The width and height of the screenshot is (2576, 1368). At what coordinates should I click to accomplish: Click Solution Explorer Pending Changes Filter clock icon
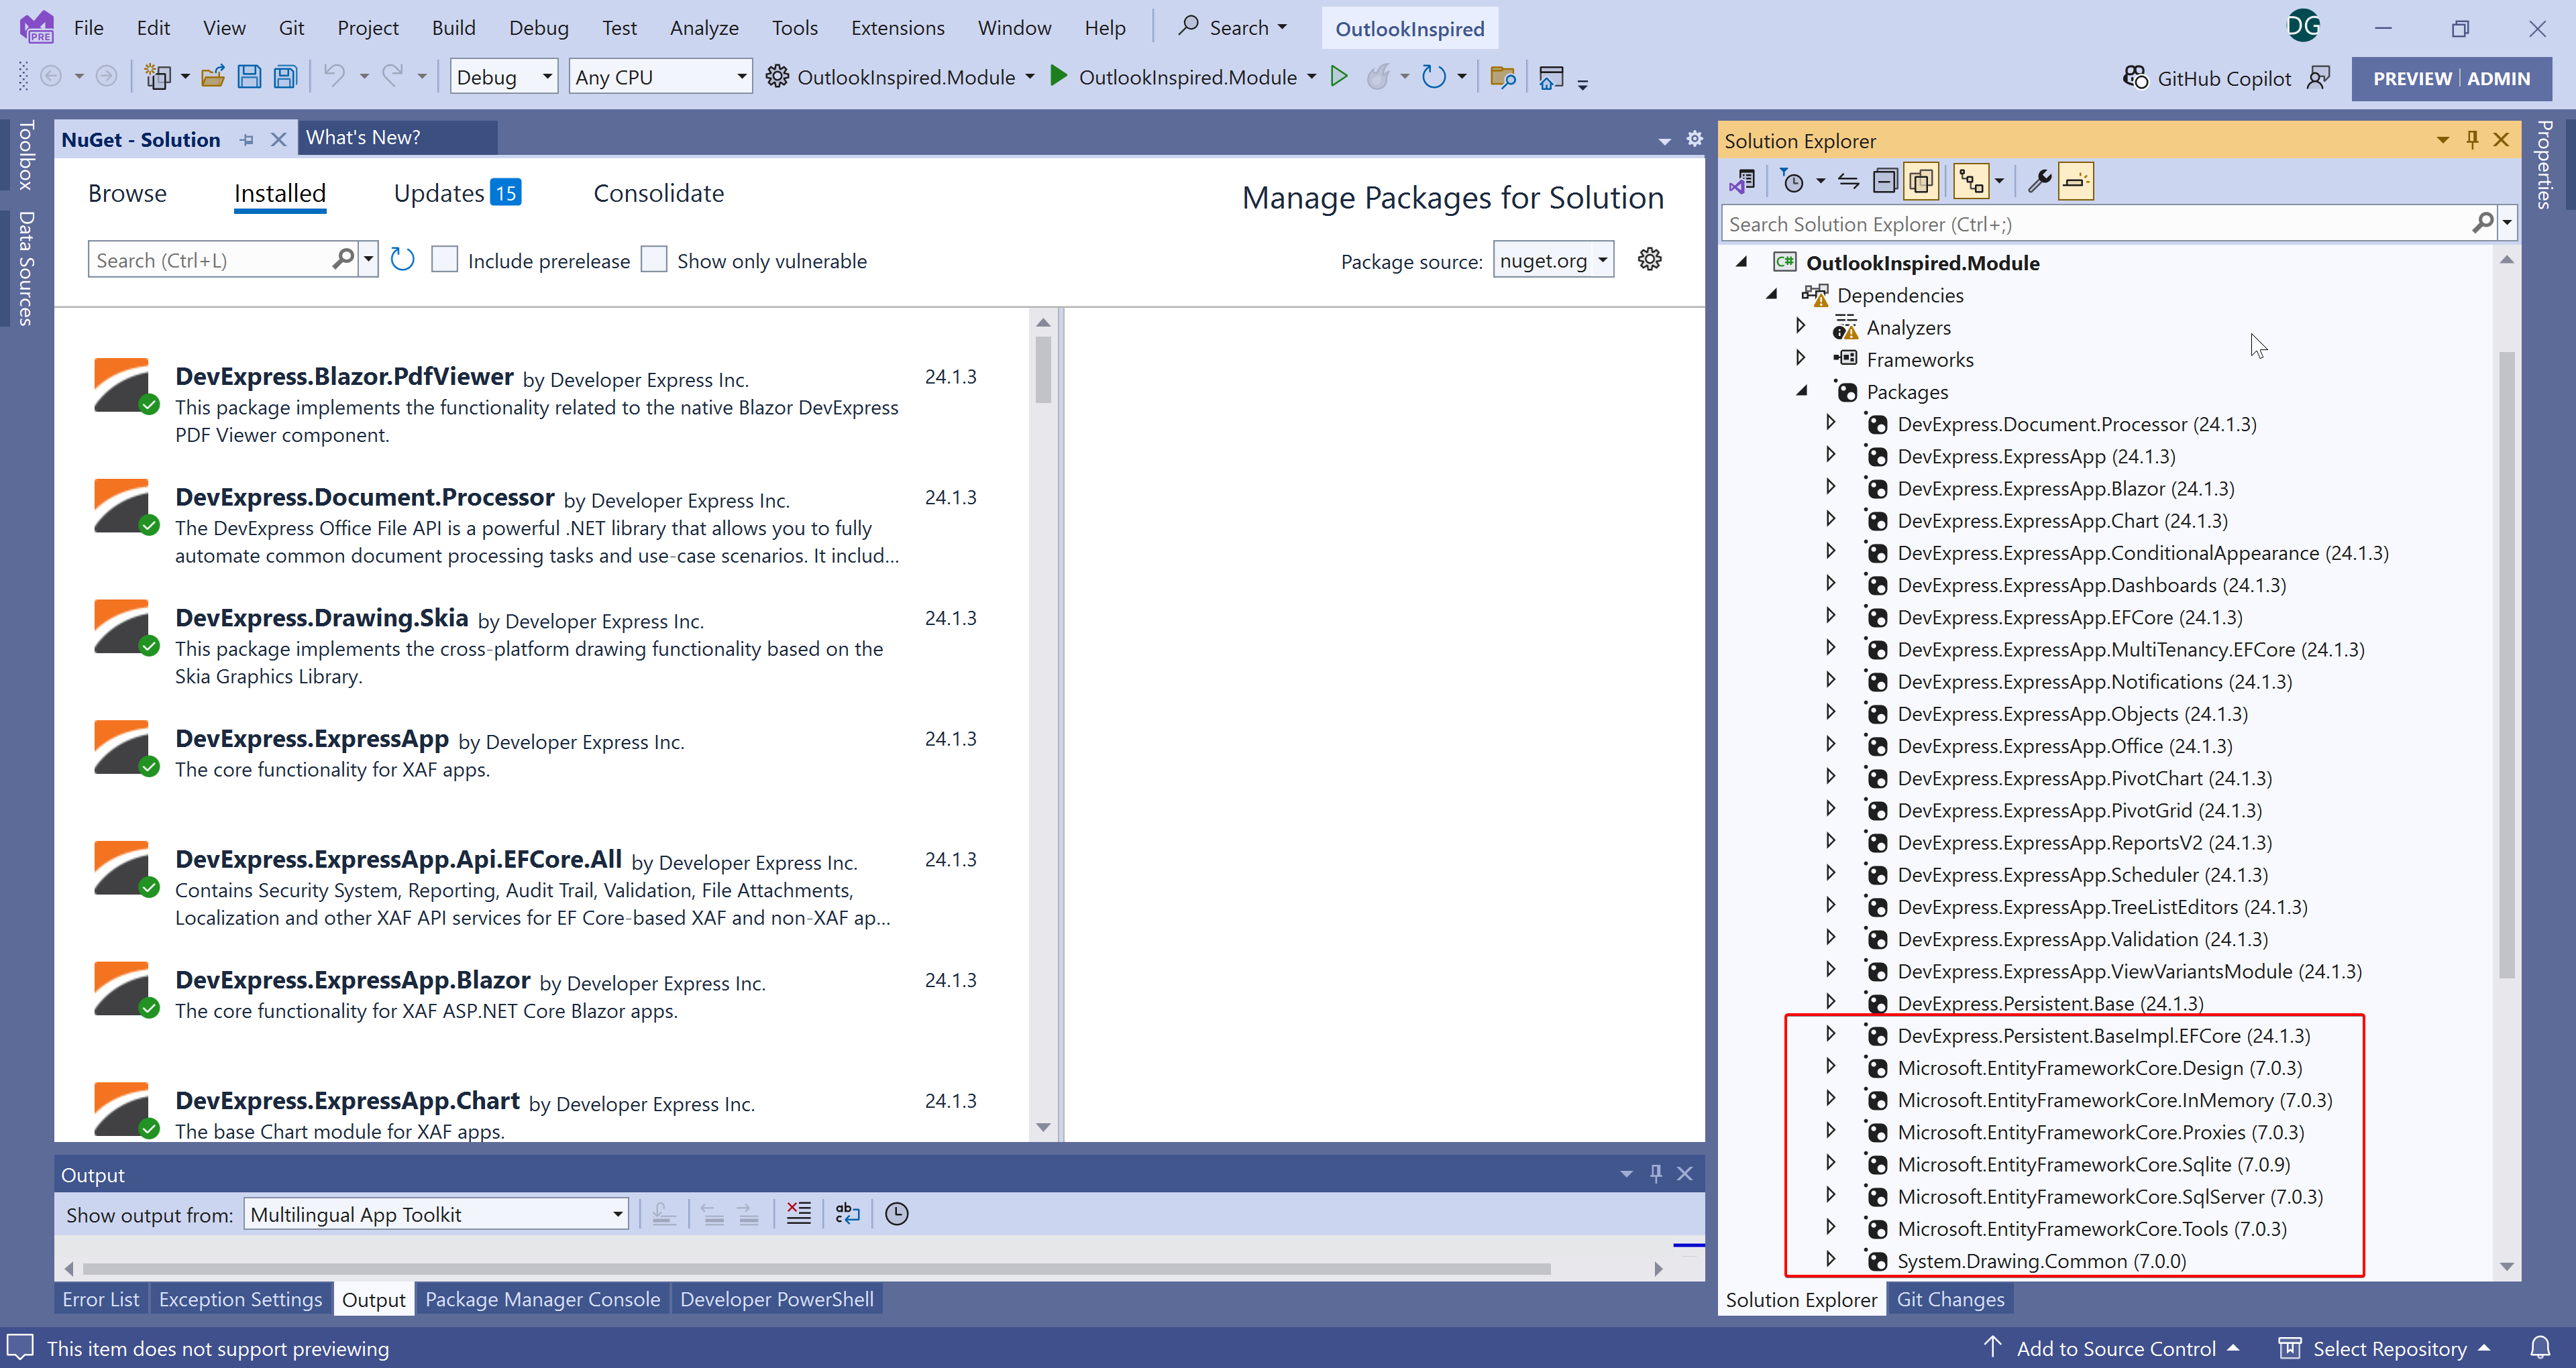coord(1793,181)
